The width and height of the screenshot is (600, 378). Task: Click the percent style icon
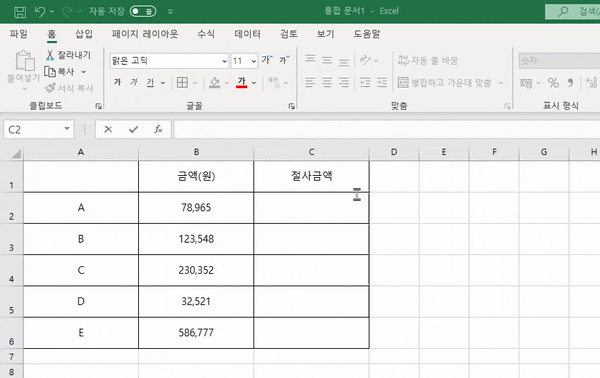click(553, 83)
